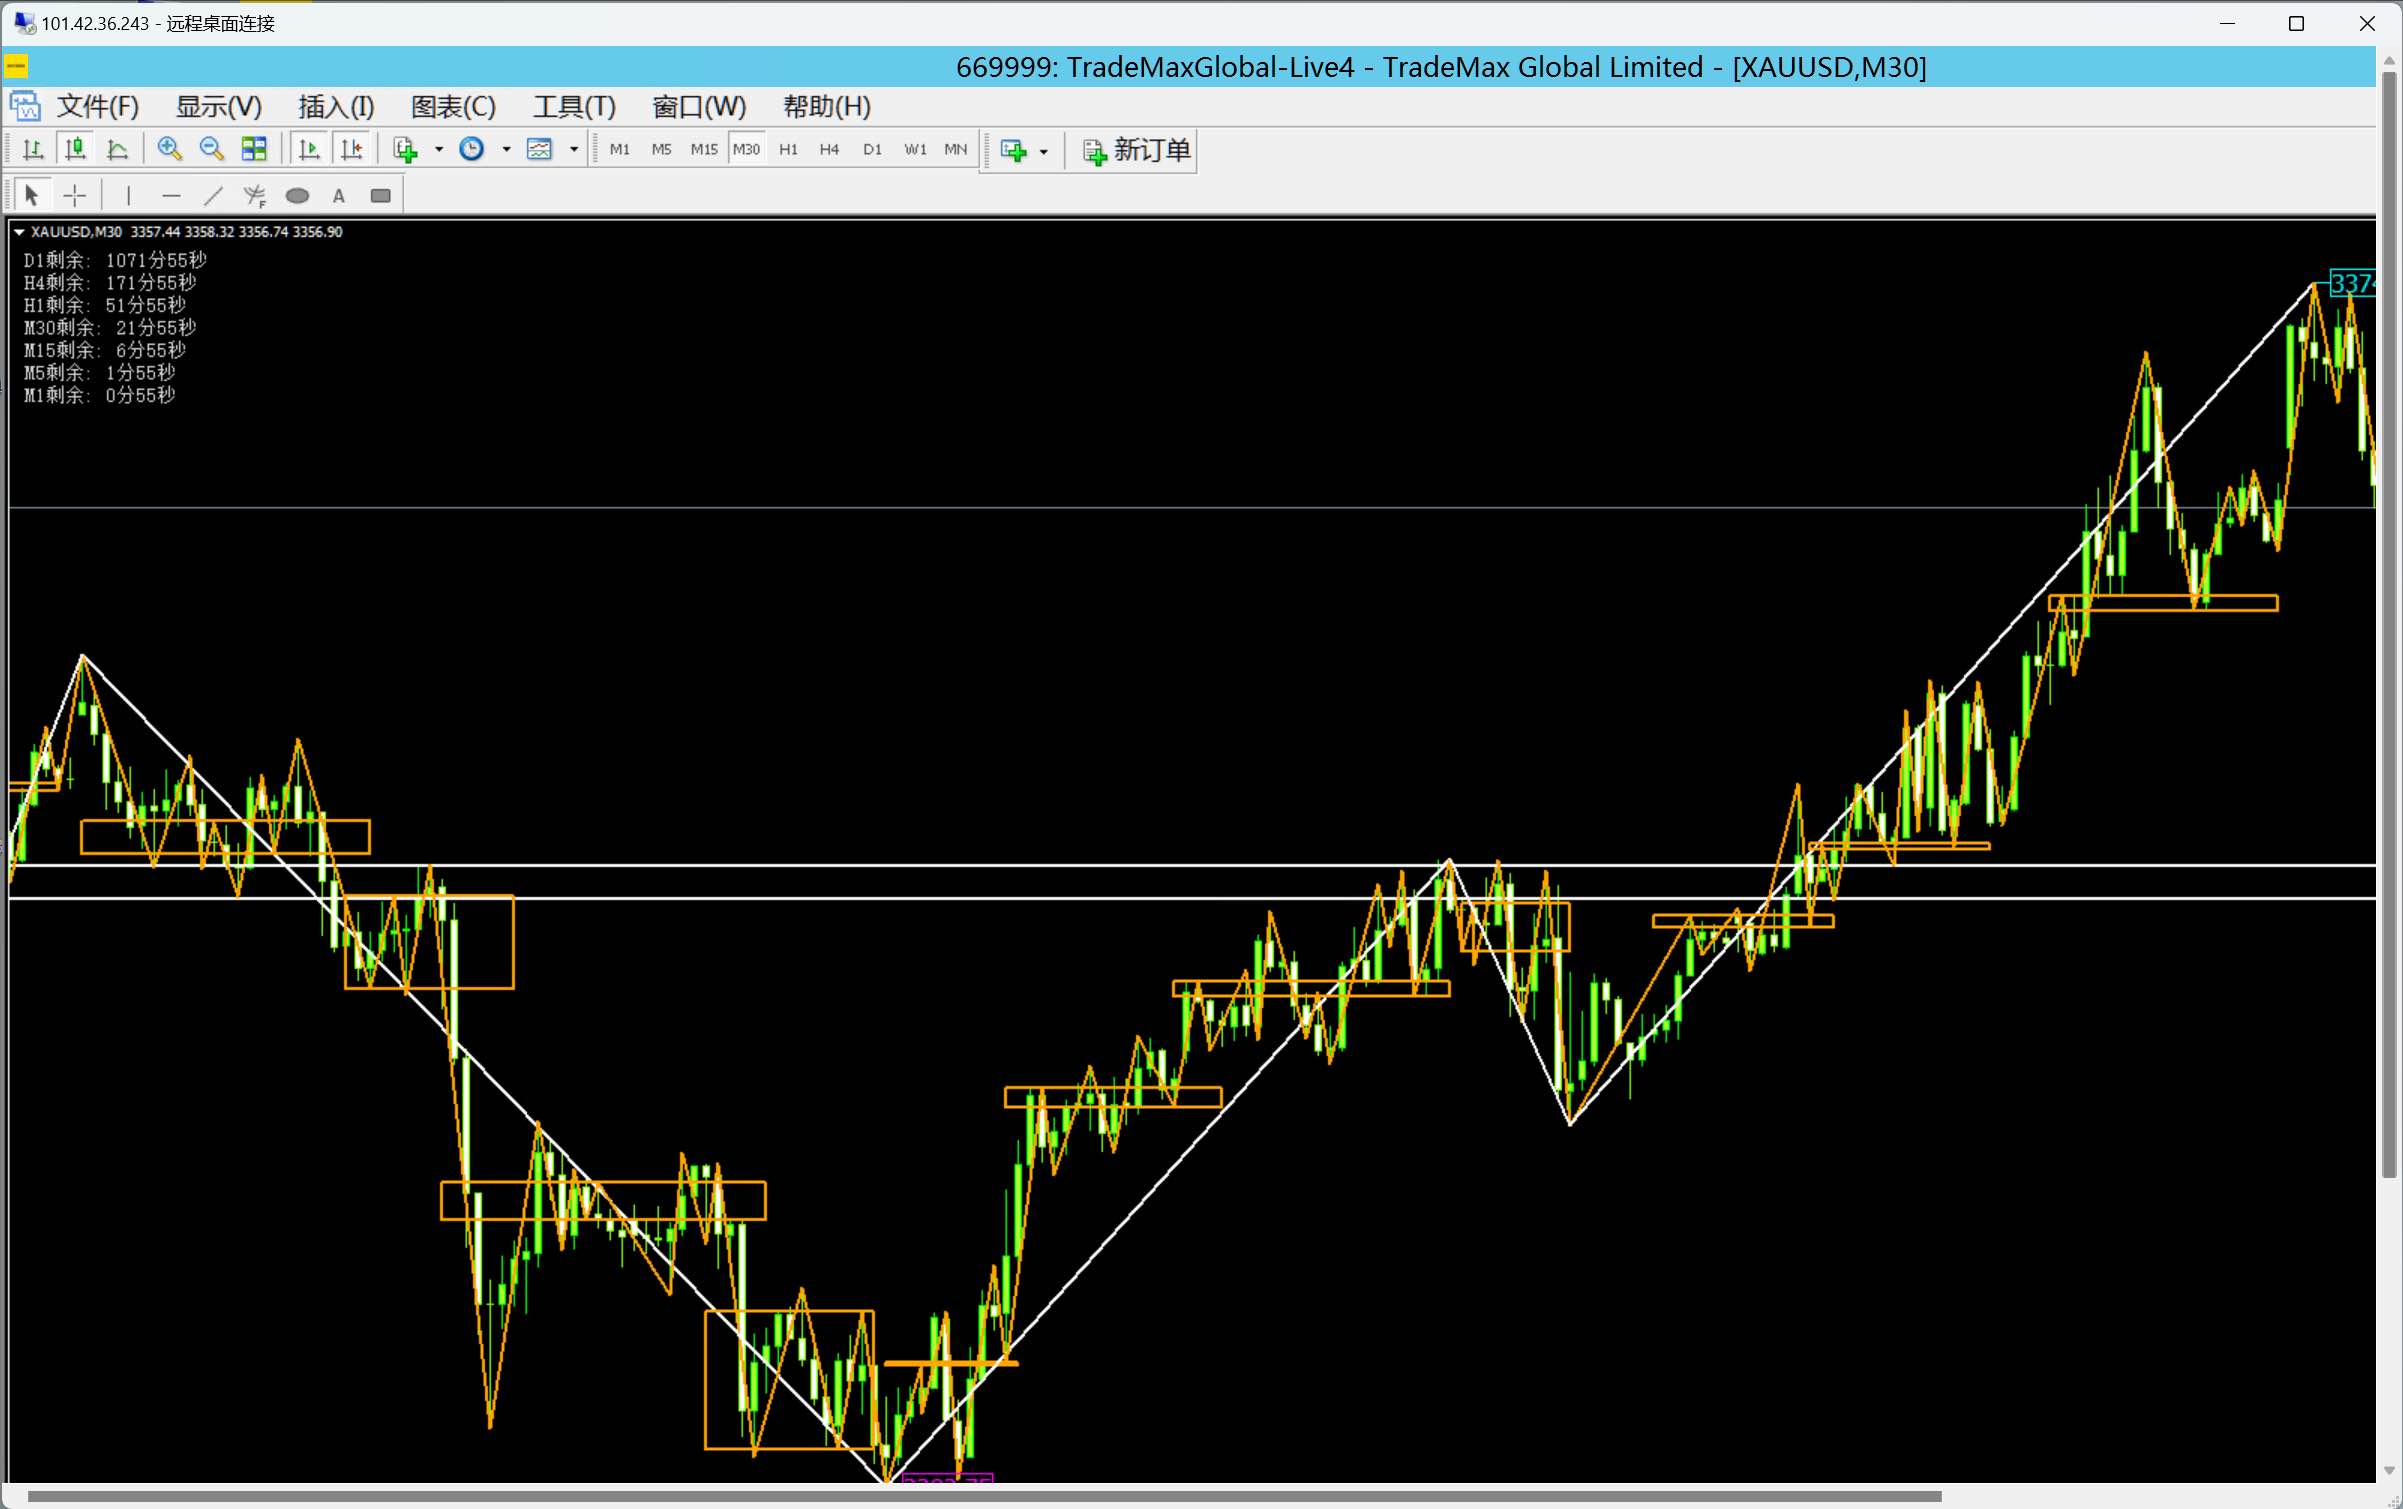Open the templates dropdown arrow

click(x=574, y=150)
